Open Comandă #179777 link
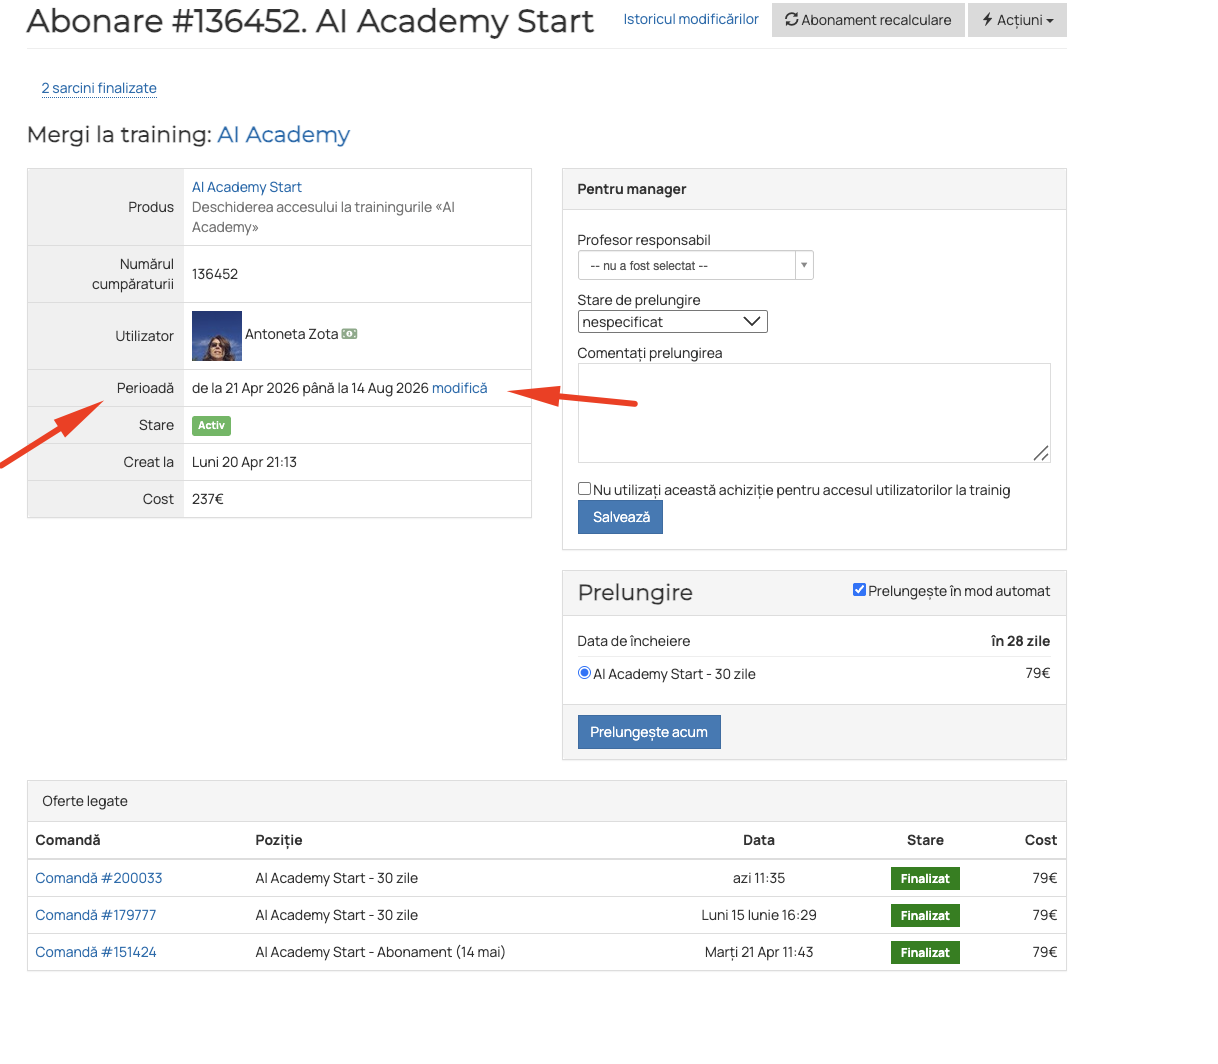Image resolution: width=1218 pixels, height=1064 pixels. 96,915
